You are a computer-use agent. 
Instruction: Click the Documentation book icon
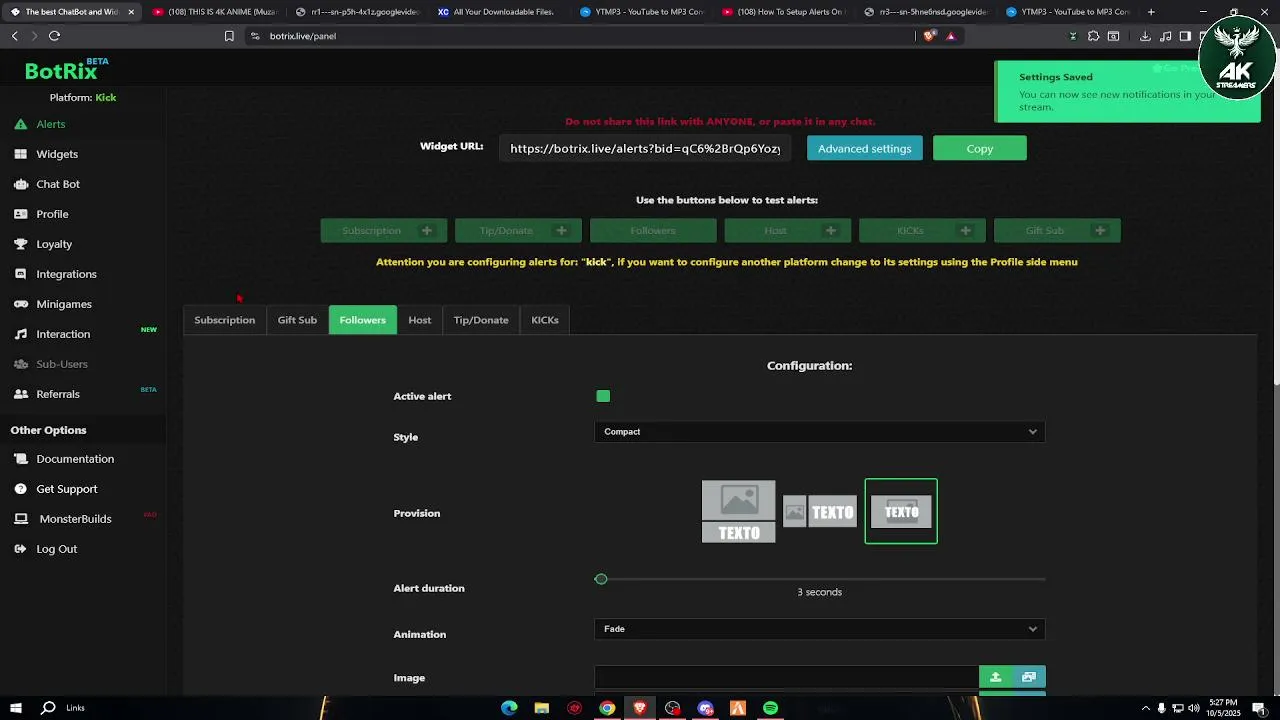pos(20,459)
